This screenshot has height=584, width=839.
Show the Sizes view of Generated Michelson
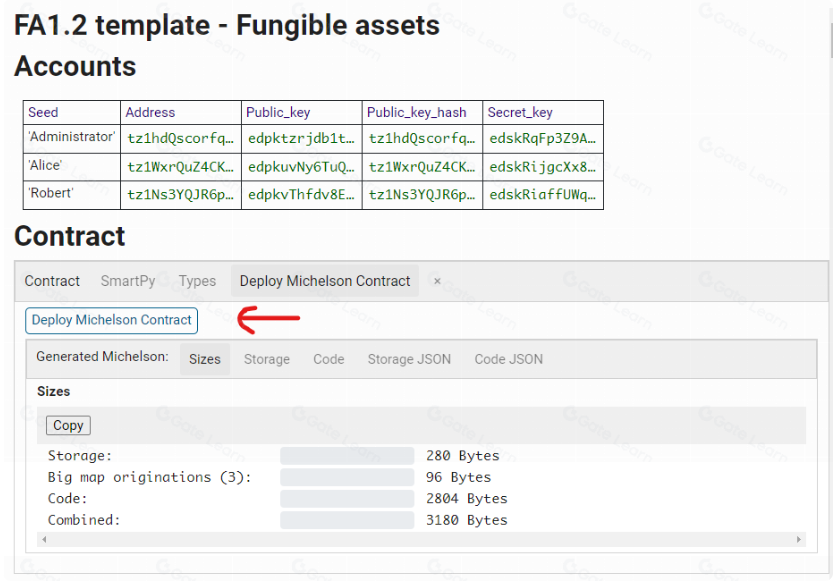click(x=204, y=359)
